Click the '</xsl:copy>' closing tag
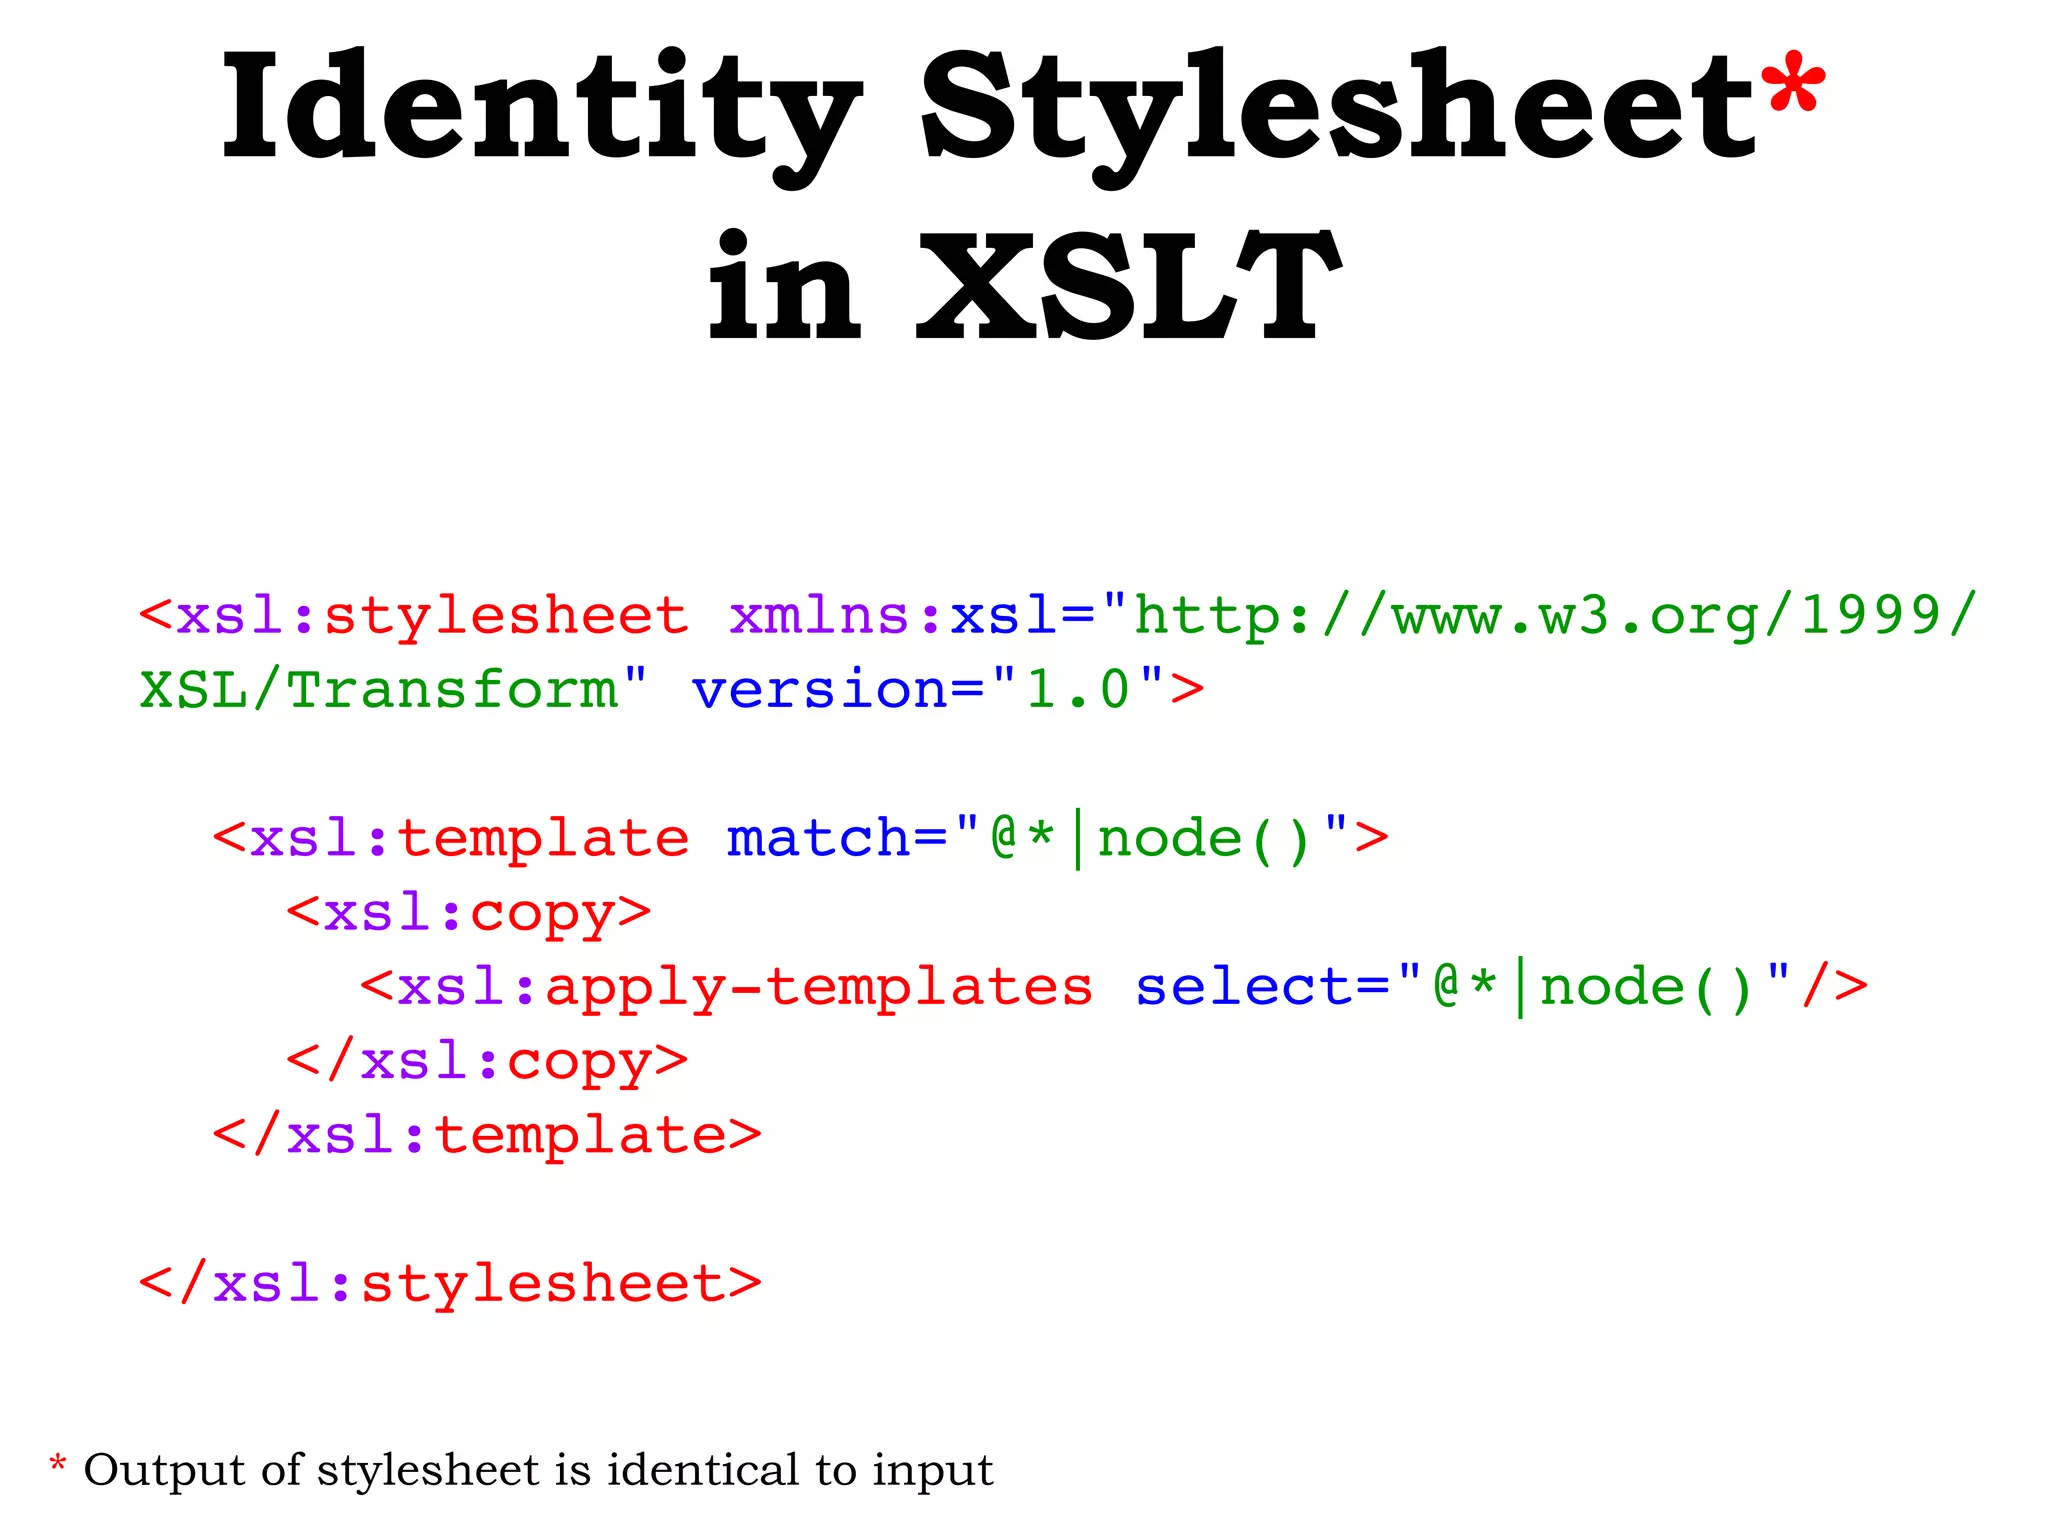 tap(488, 1062)
